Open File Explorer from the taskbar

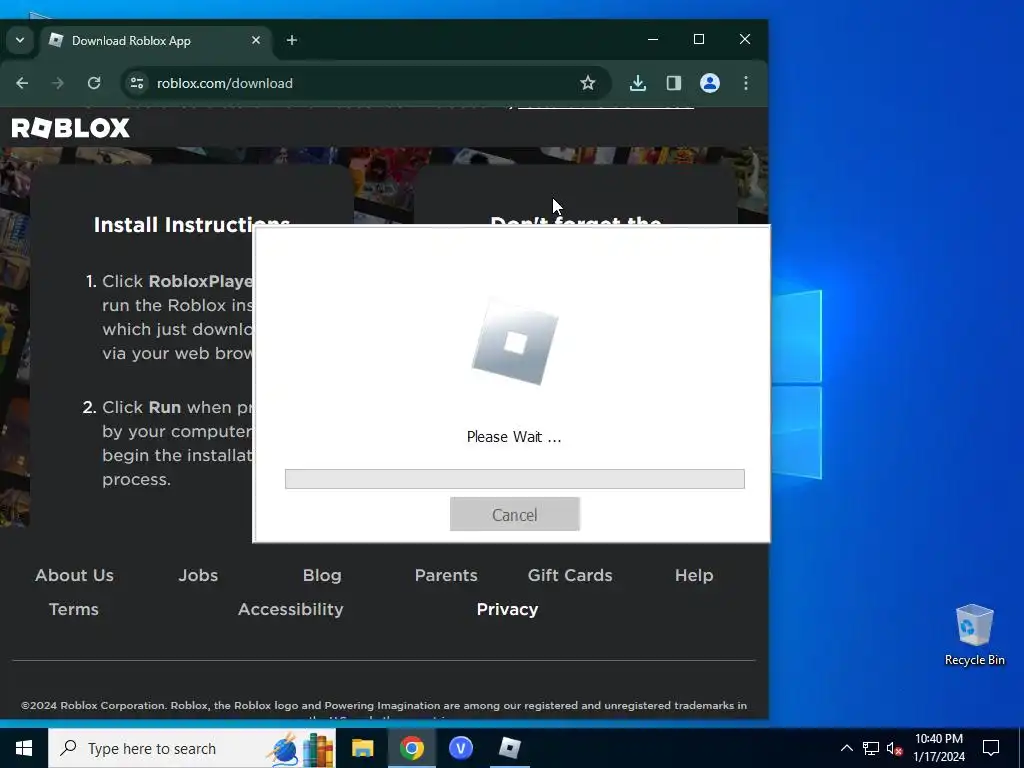click(362, 748)
